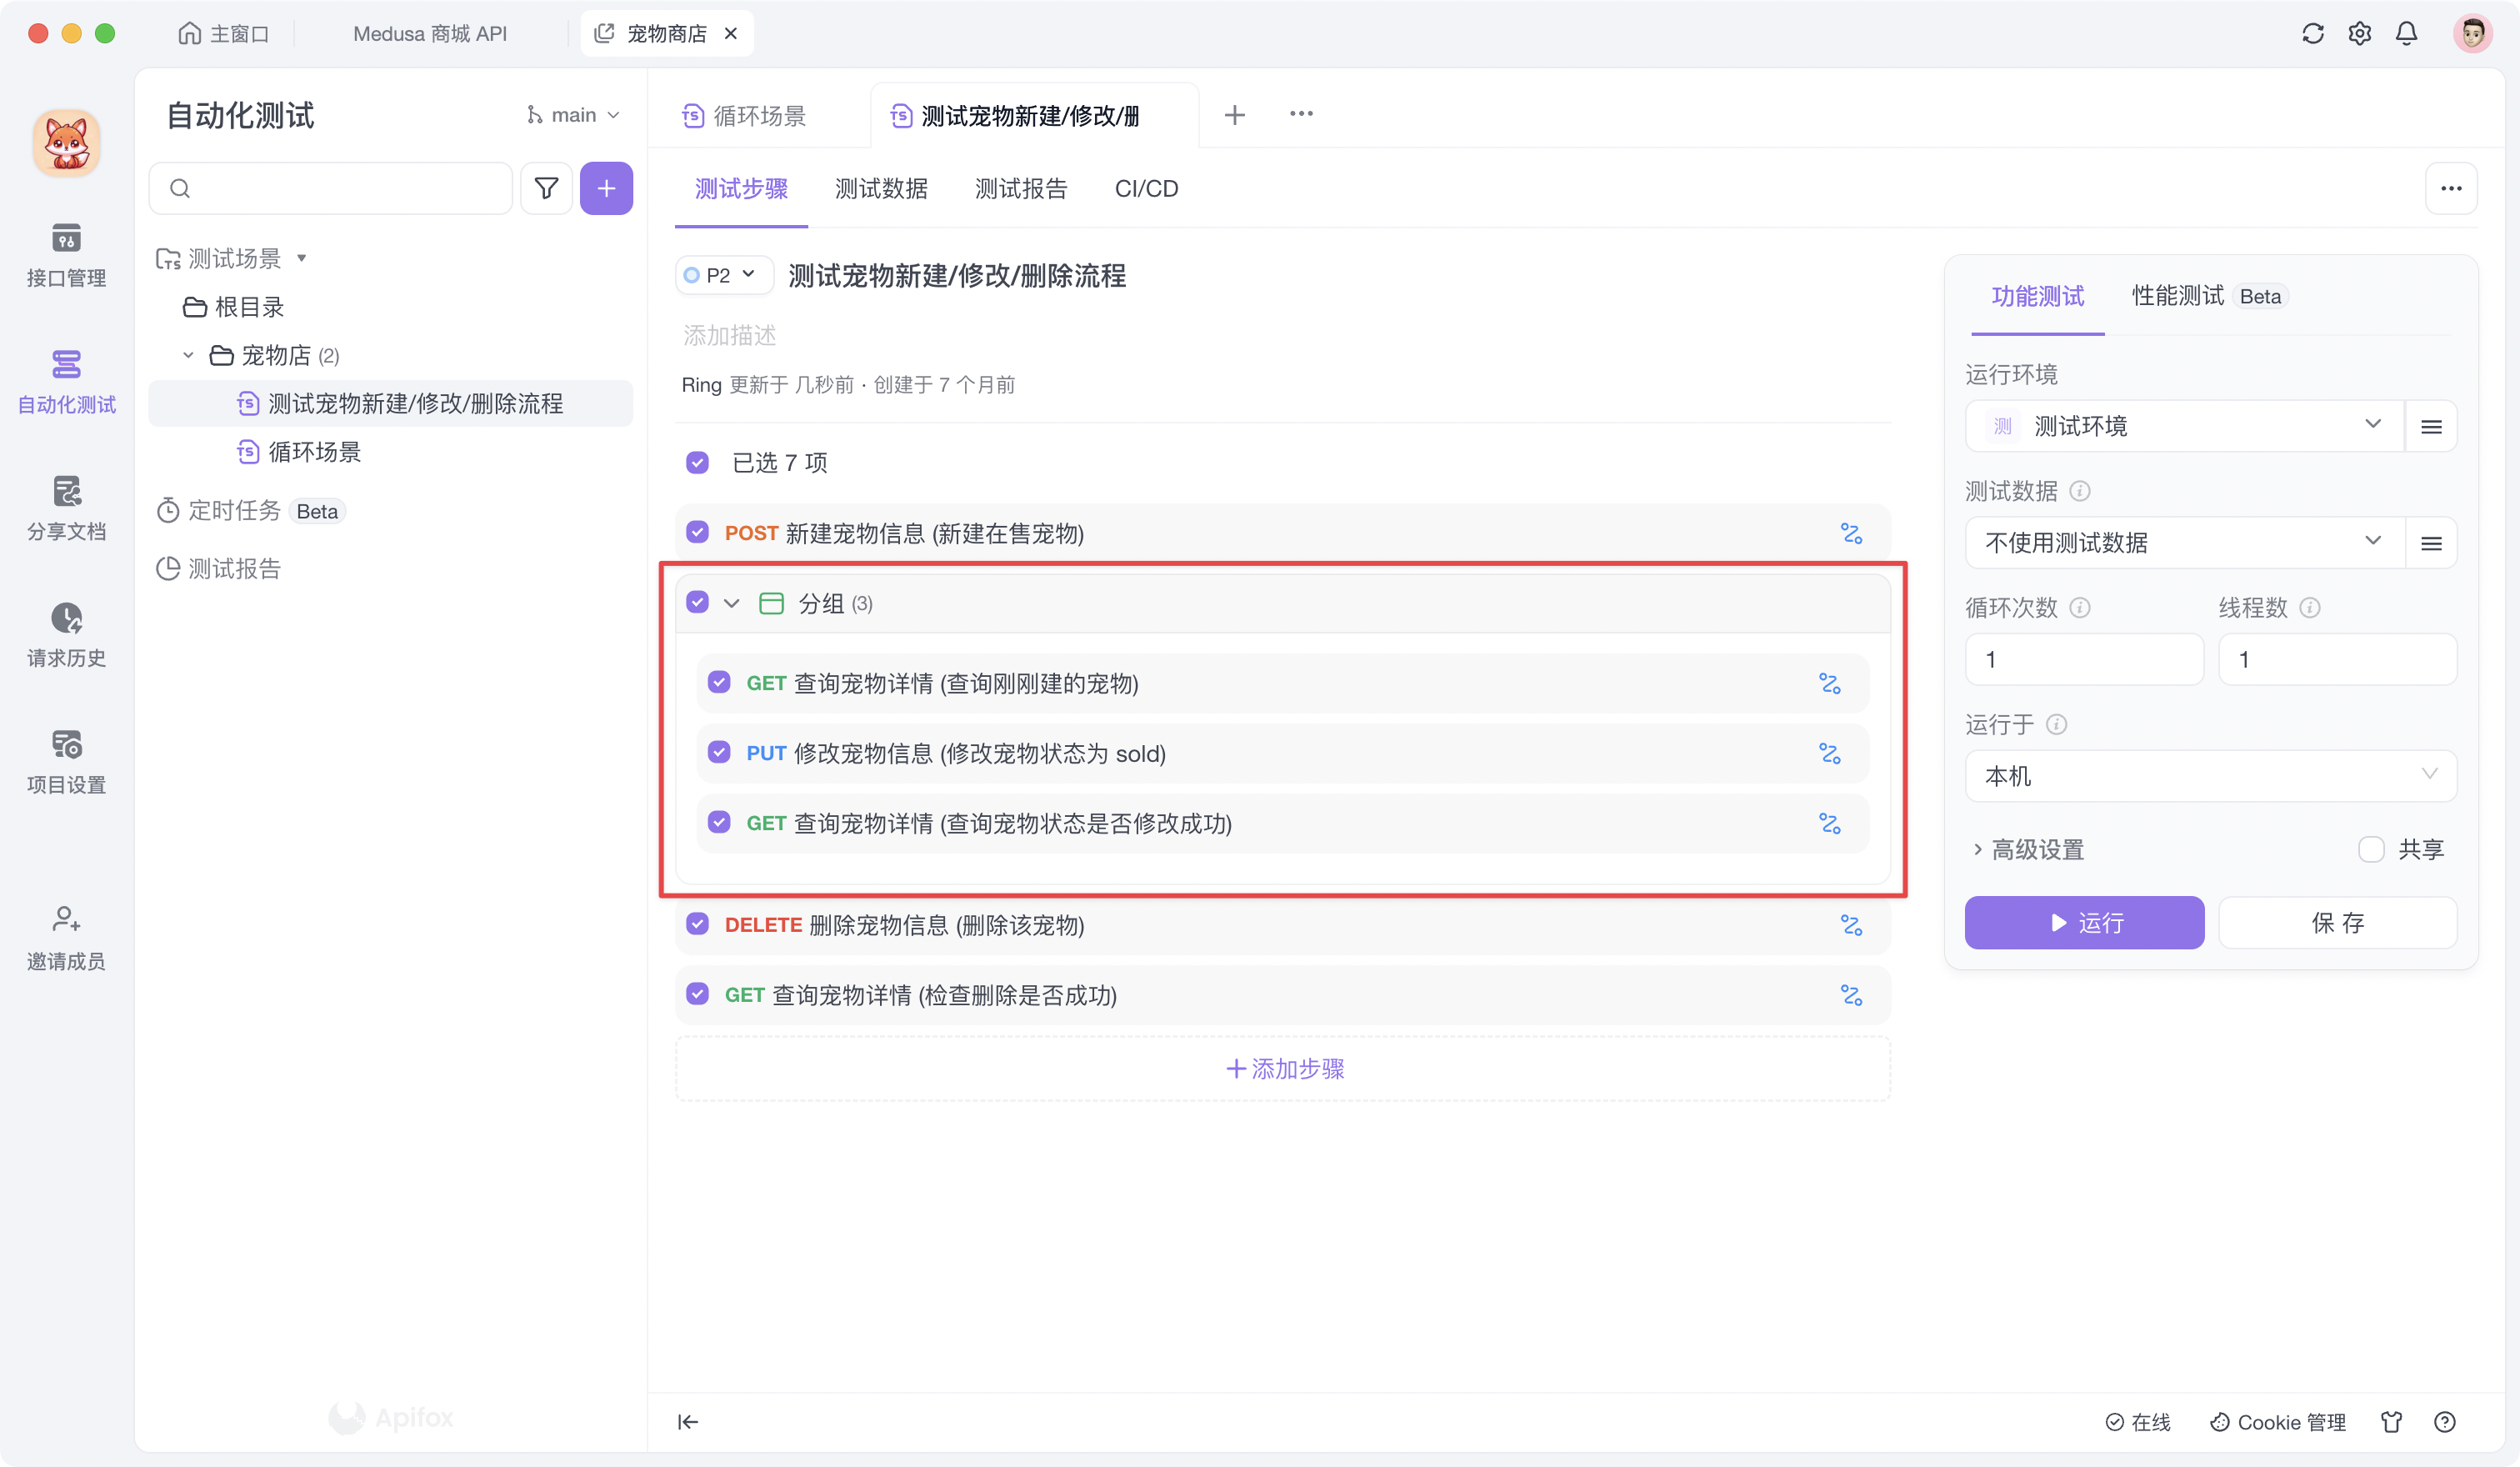Click the filter funnel icon beside the search box
Screen dimensions: 2520x1467
(546, 188)
